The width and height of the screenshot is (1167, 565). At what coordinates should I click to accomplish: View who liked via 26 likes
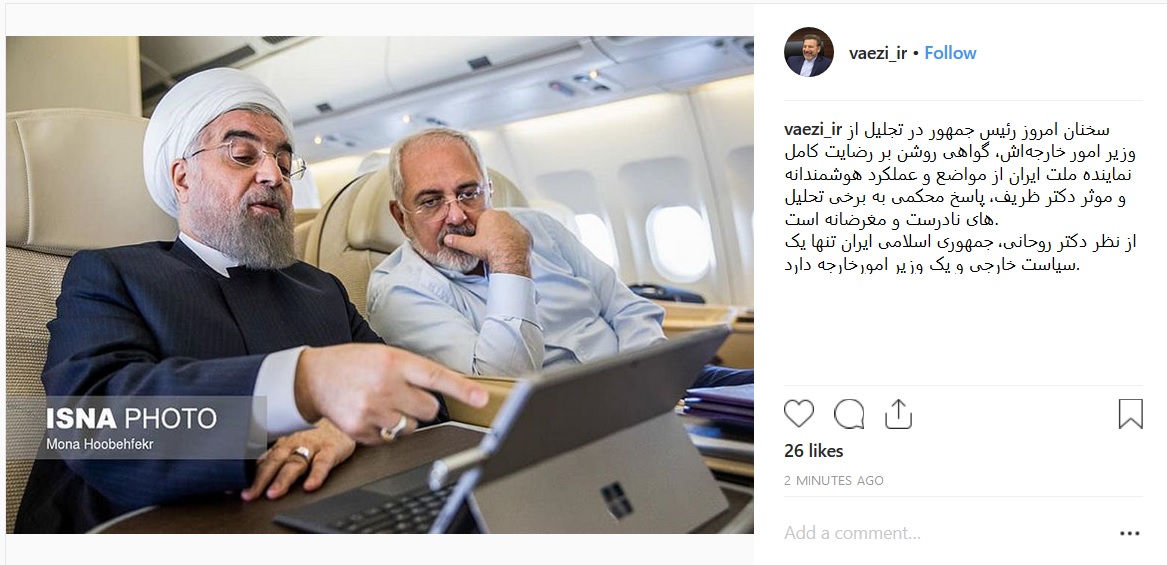pos(813,451)
